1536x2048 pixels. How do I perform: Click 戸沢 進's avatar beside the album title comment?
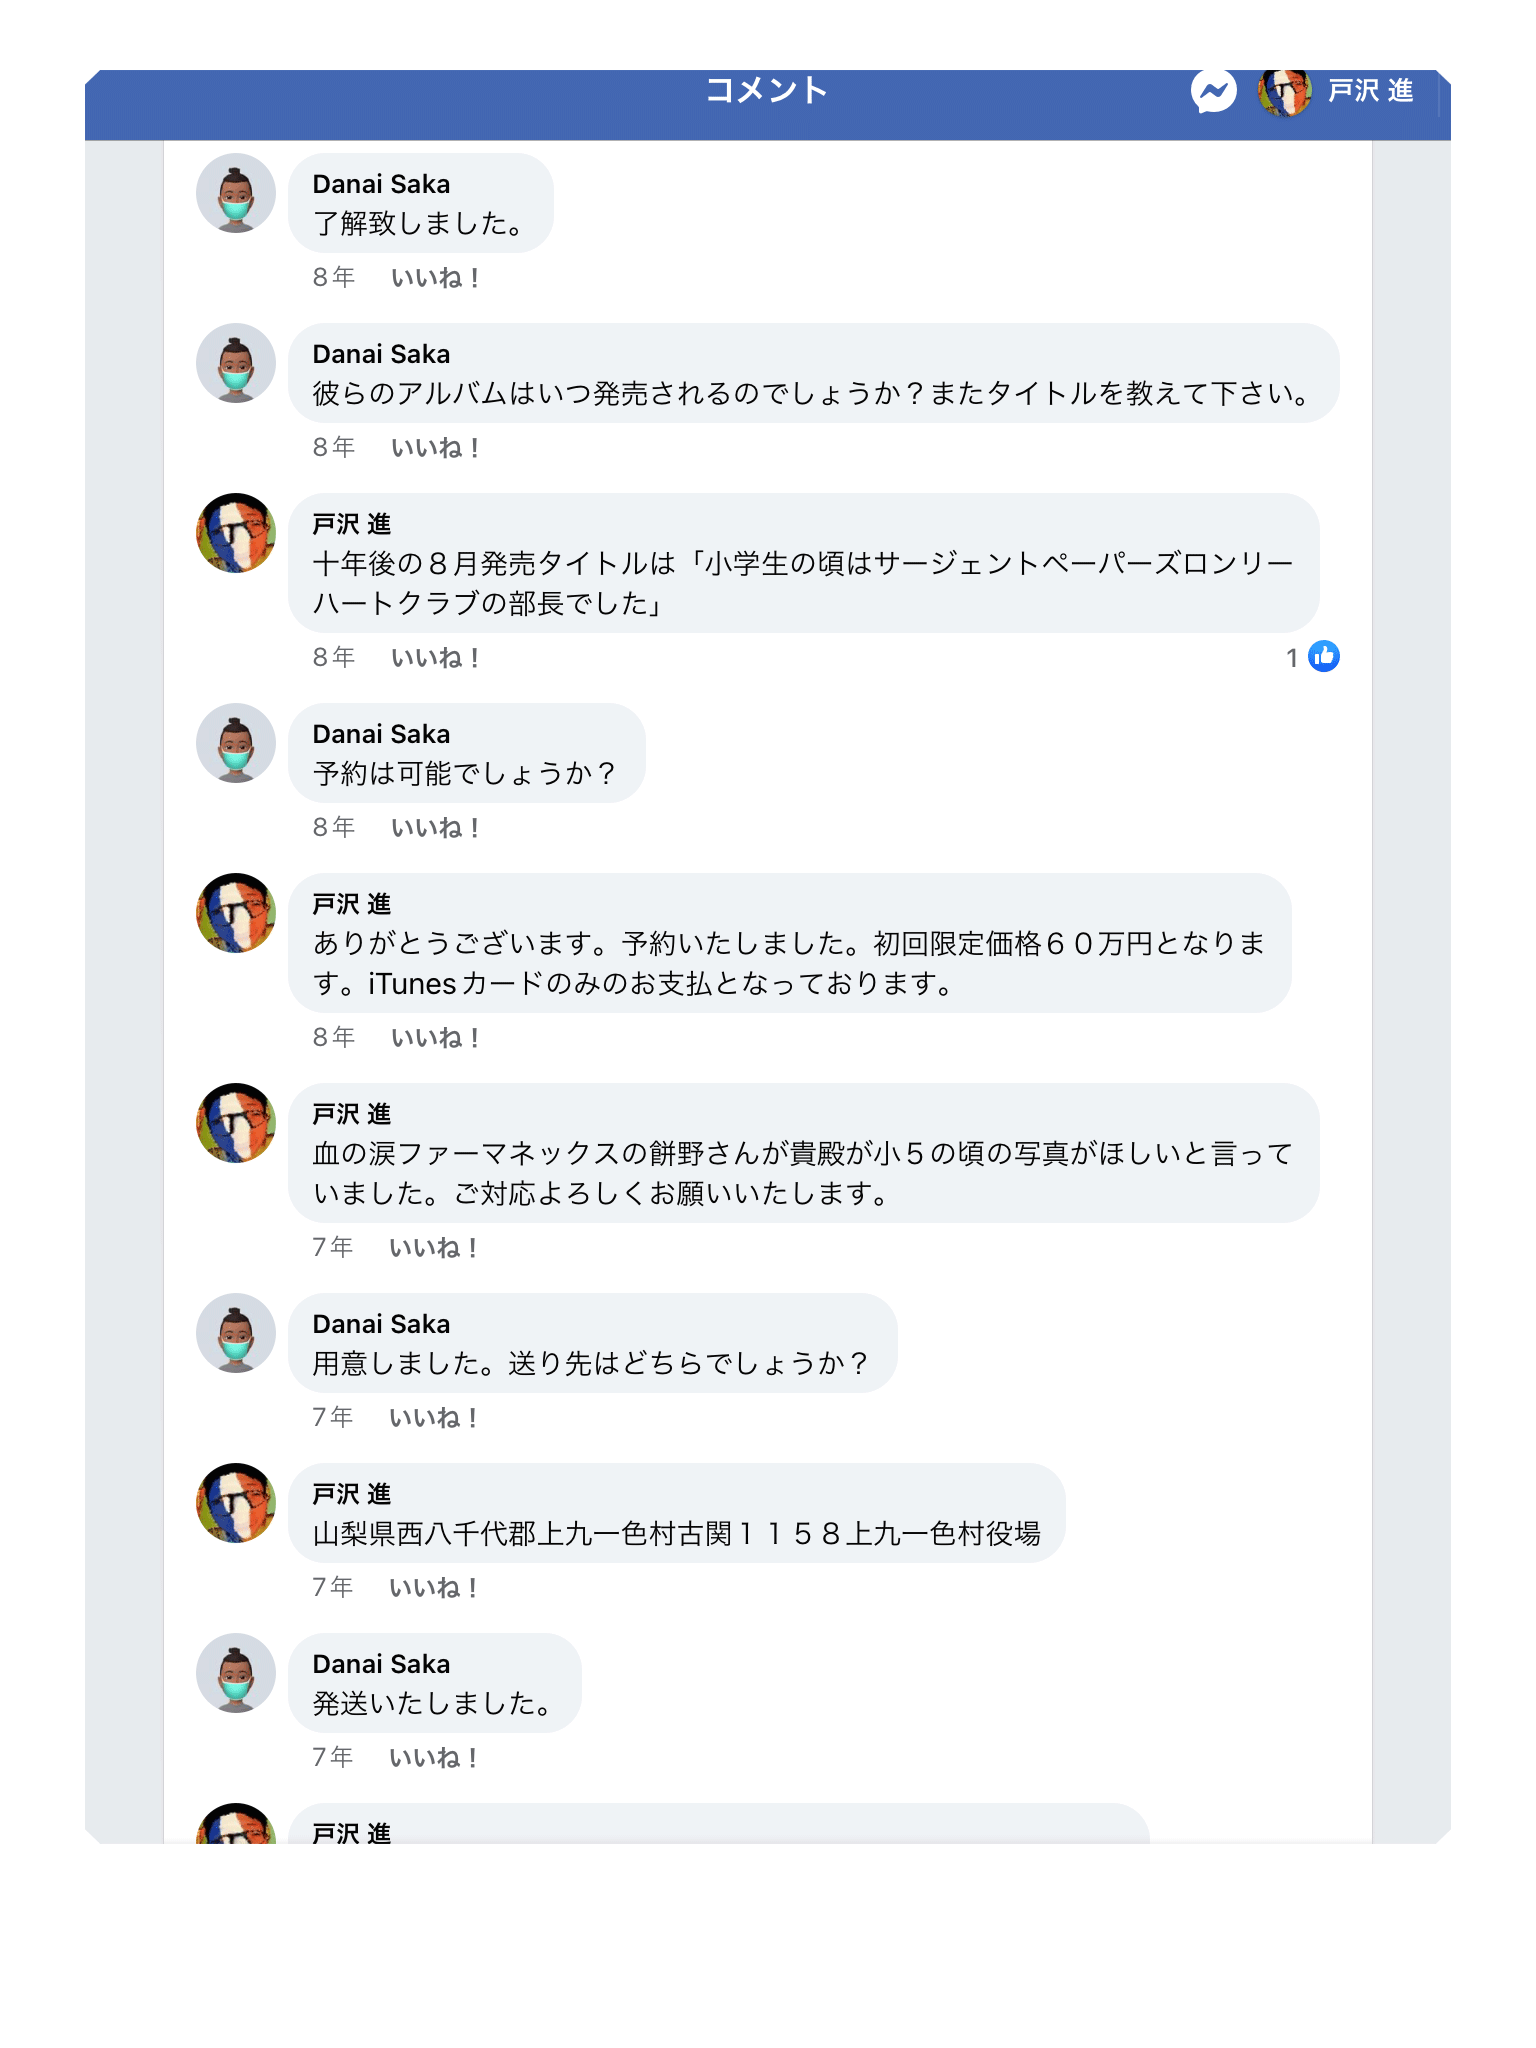click(236, 533)
